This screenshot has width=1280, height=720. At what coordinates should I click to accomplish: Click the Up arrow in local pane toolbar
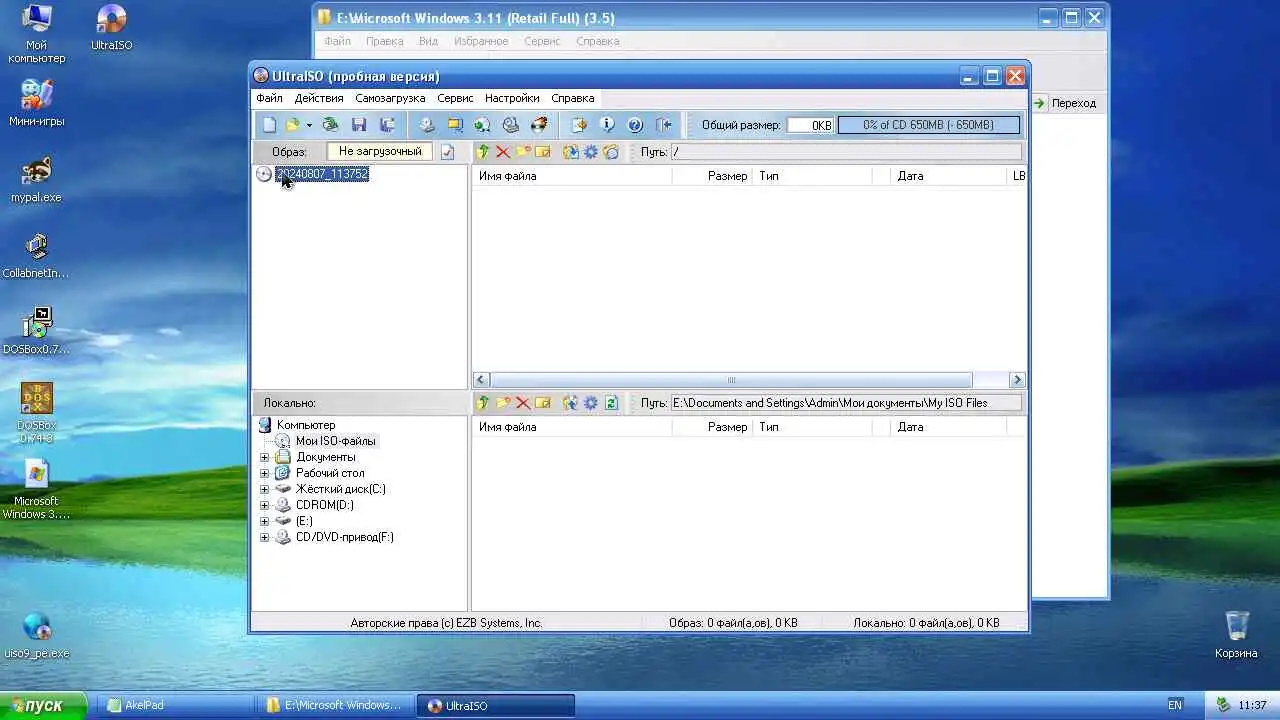[483, 403]
